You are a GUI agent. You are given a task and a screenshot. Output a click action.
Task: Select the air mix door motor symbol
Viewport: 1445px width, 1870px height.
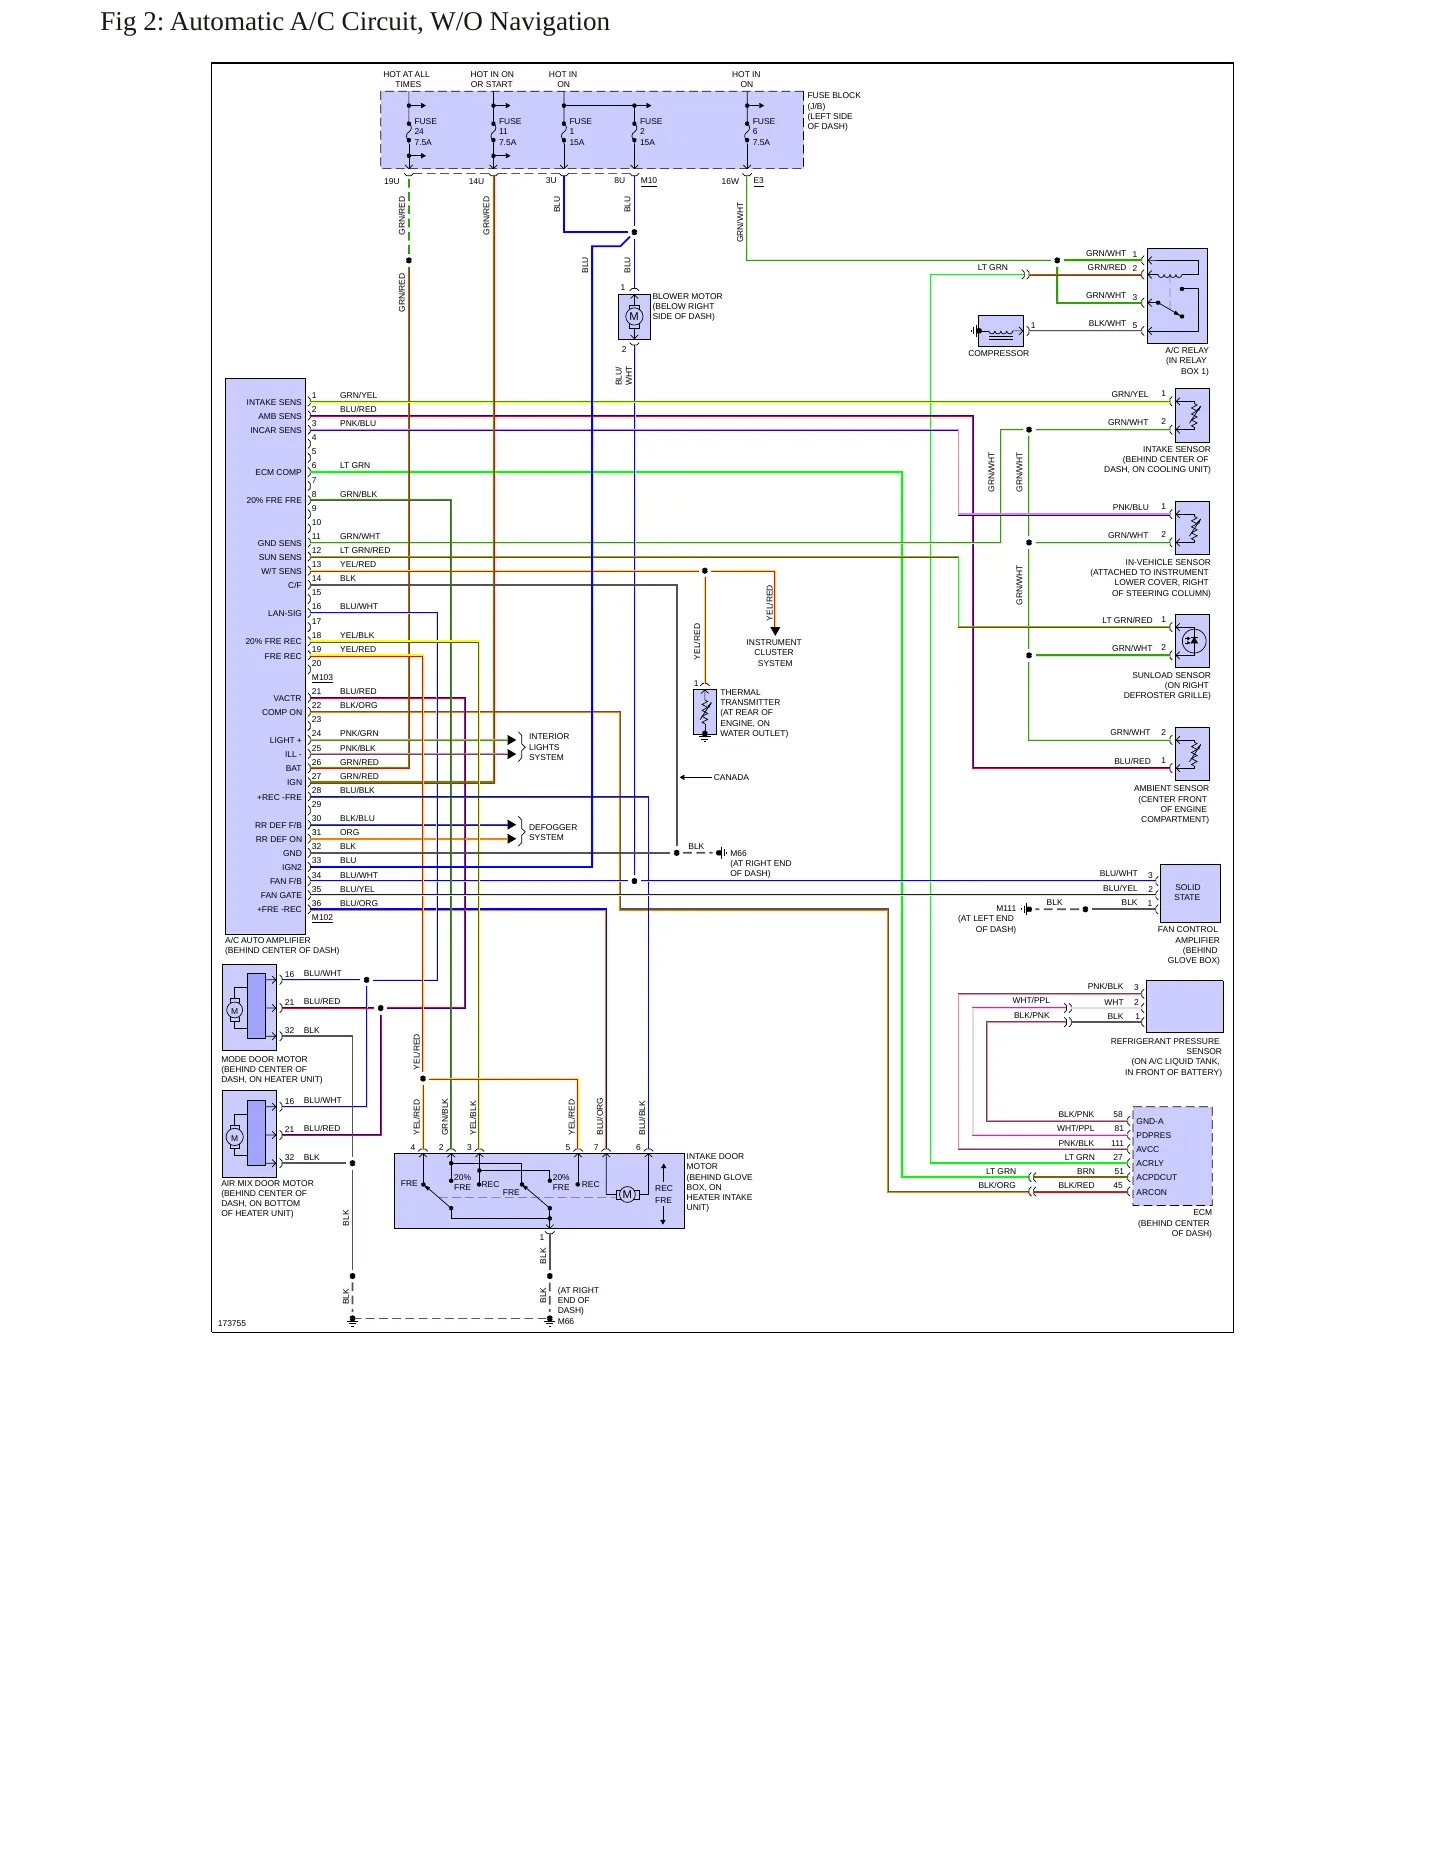coord(249,1134)
